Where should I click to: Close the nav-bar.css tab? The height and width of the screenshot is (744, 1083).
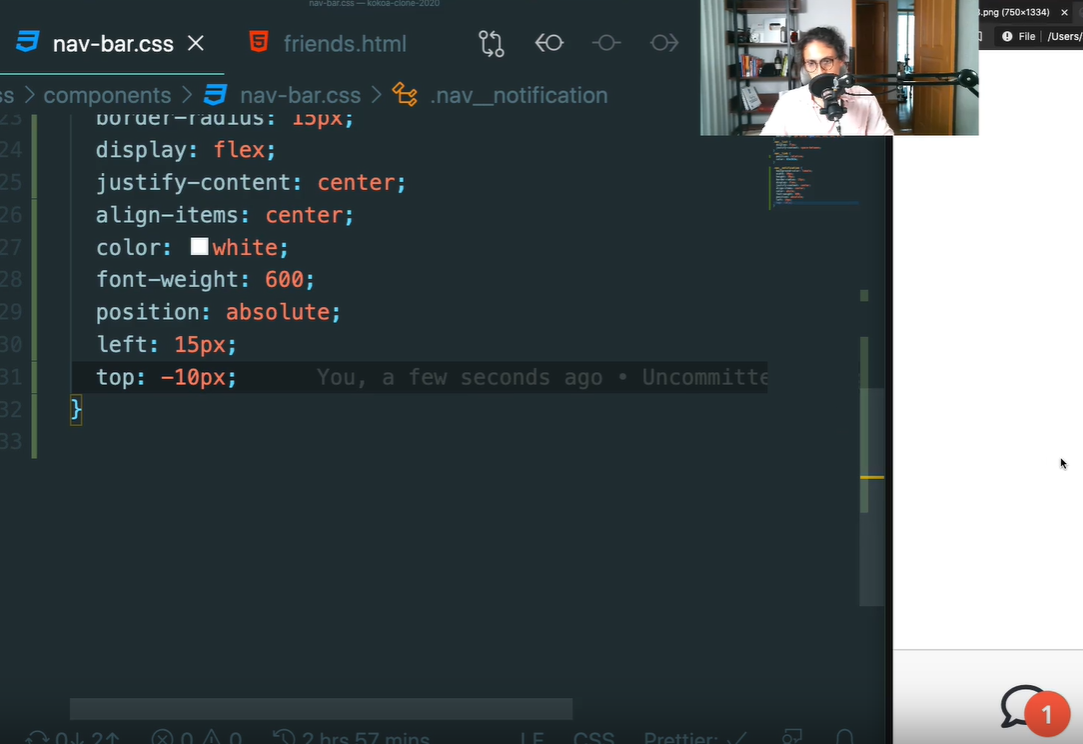click(196, 44)
